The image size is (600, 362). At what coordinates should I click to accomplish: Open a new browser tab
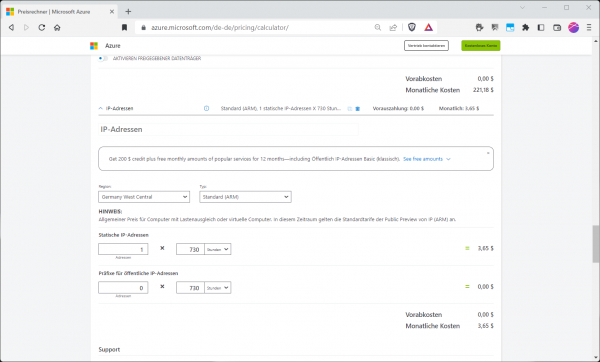(128, 11)
